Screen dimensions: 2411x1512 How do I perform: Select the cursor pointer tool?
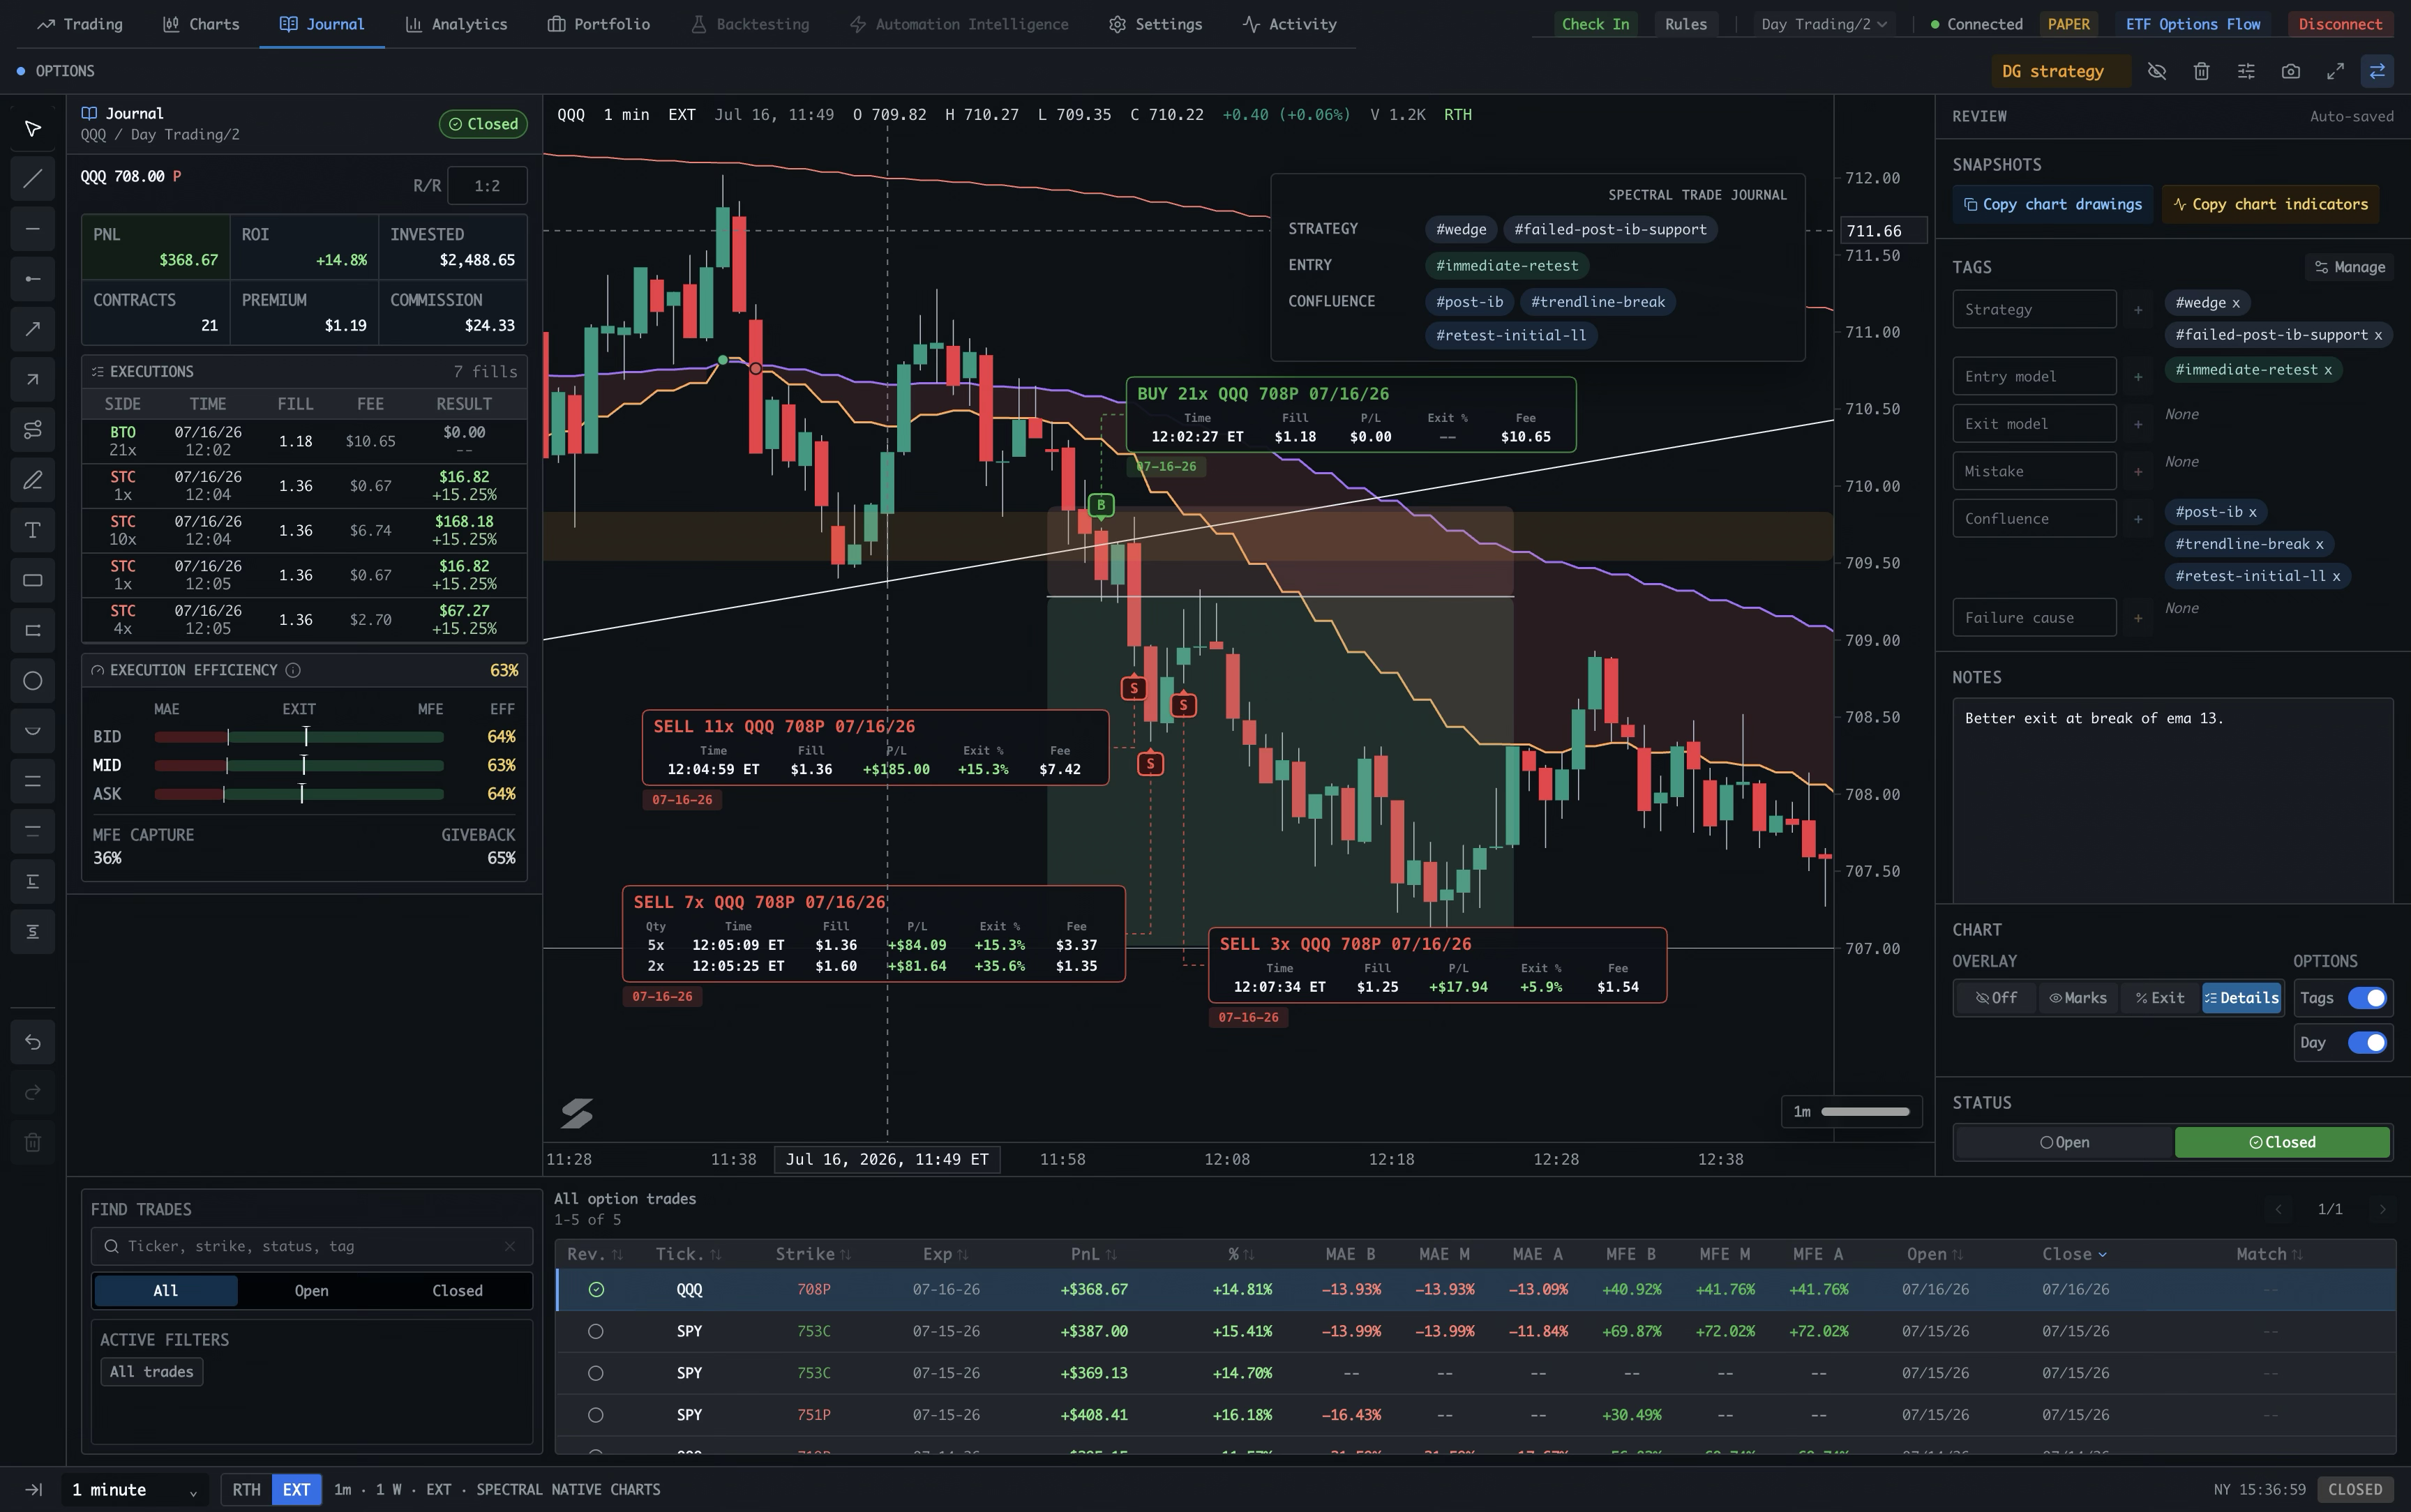click(32, 129)
